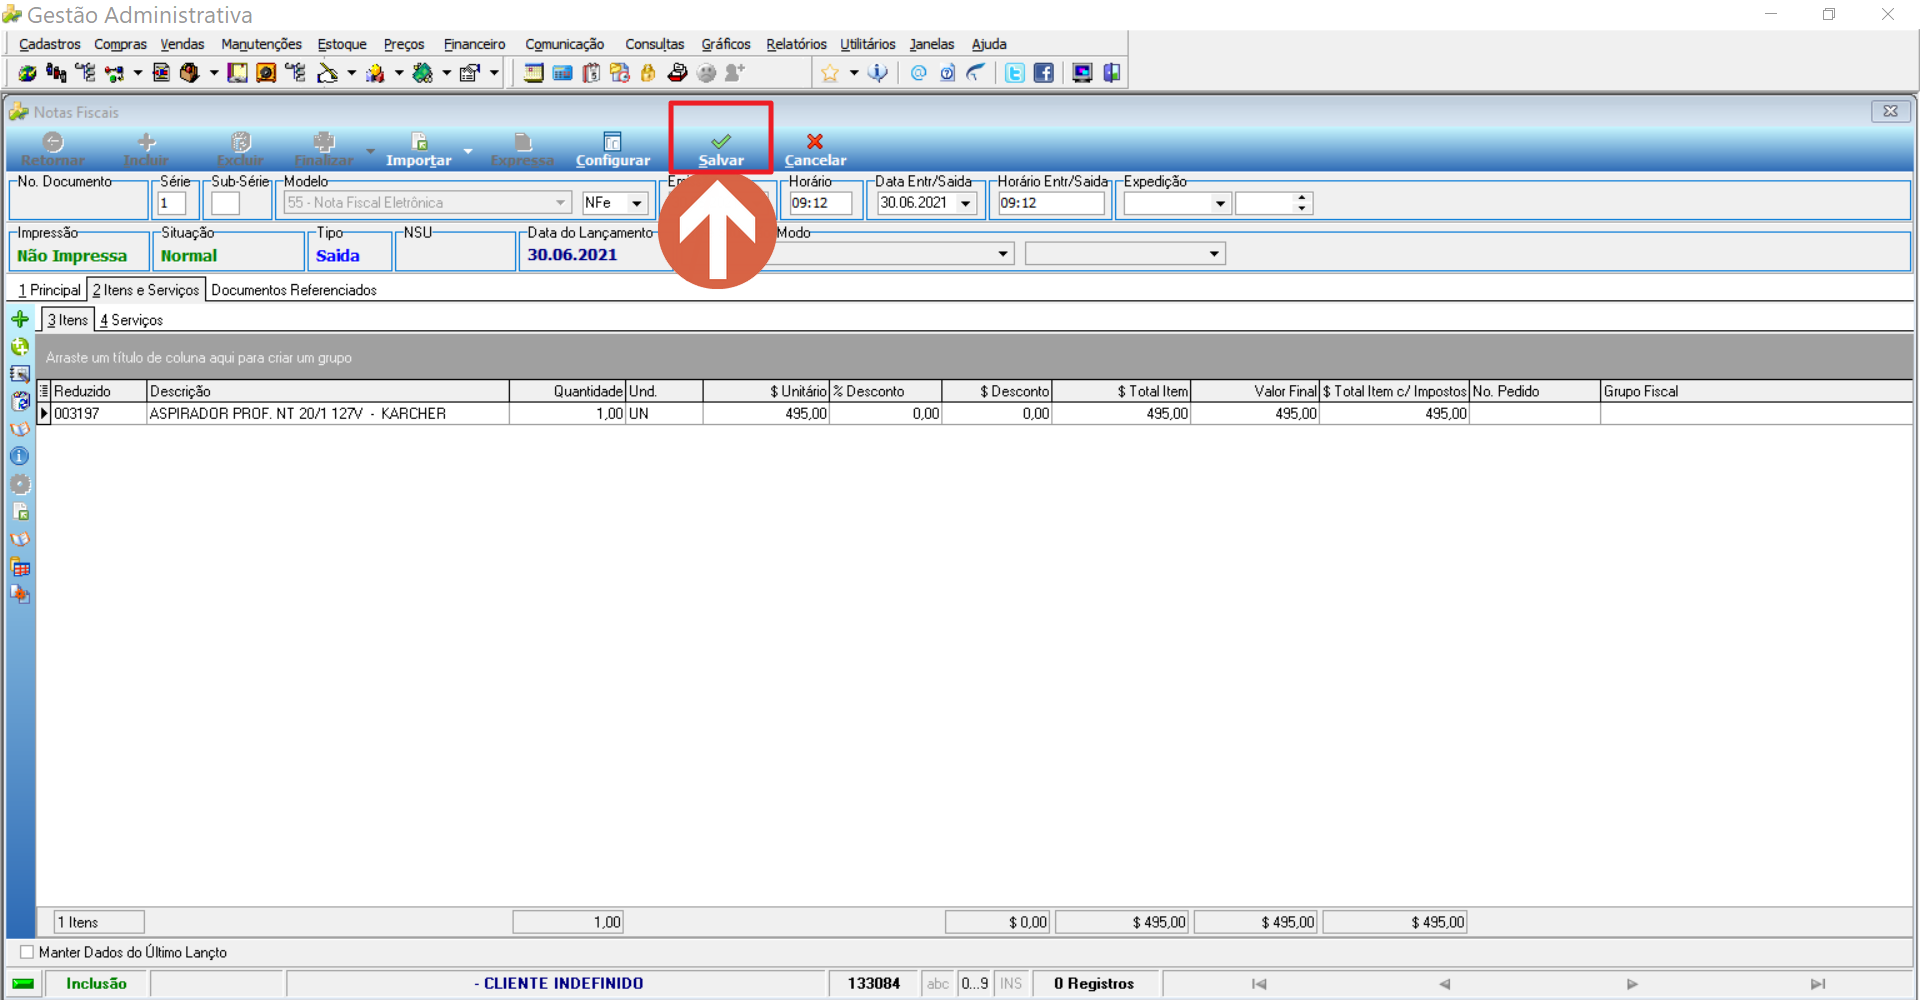Open Documentos Referenciados tab
Viewport: 1920px width, 1000px height.
[x=294, y=290]
